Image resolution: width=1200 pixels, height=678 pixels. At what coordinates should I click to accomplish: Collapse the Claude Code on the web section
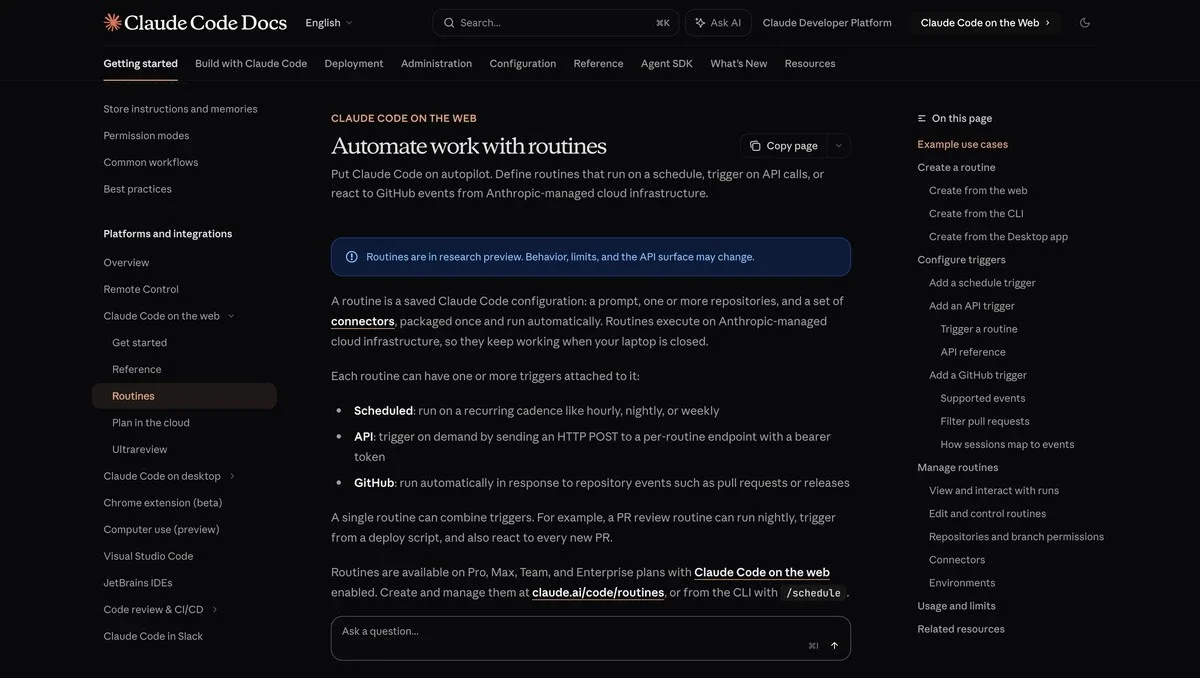click(x=231, y=316)
